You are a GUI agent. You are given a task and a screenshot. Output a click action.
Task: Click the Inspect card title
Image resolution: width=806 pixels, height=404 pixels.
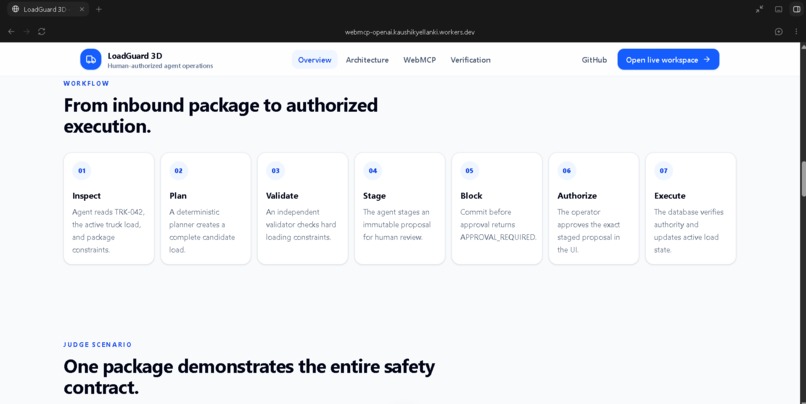pyautogui.click(x=86, y=196)
